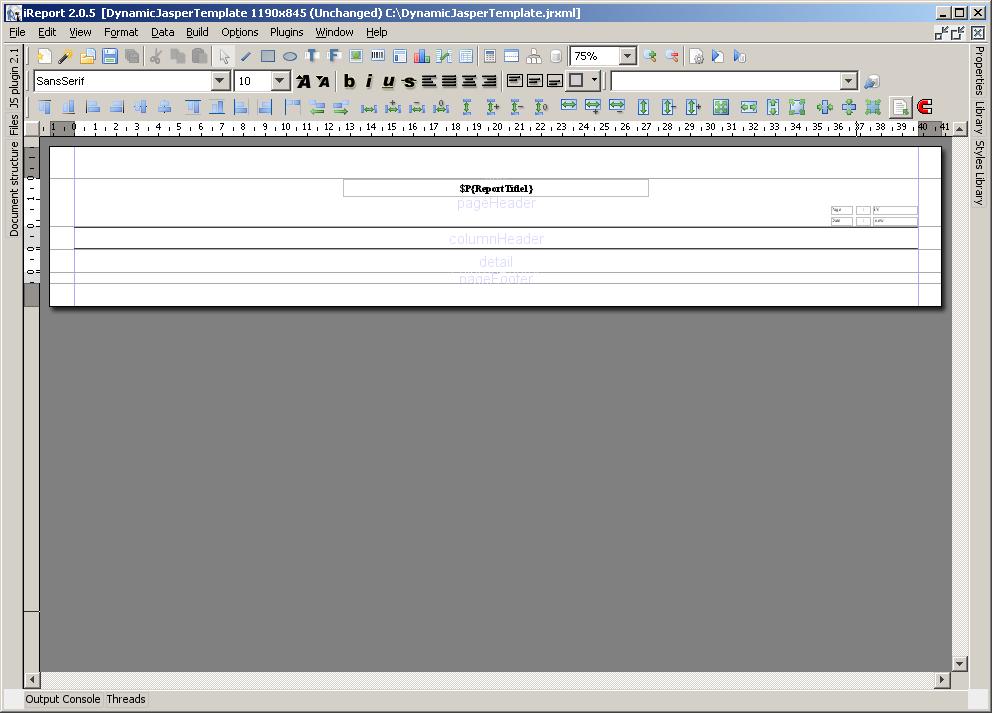Select the Ellipse tool
Screen dimensions: 992x713
(x=291, y=55)
